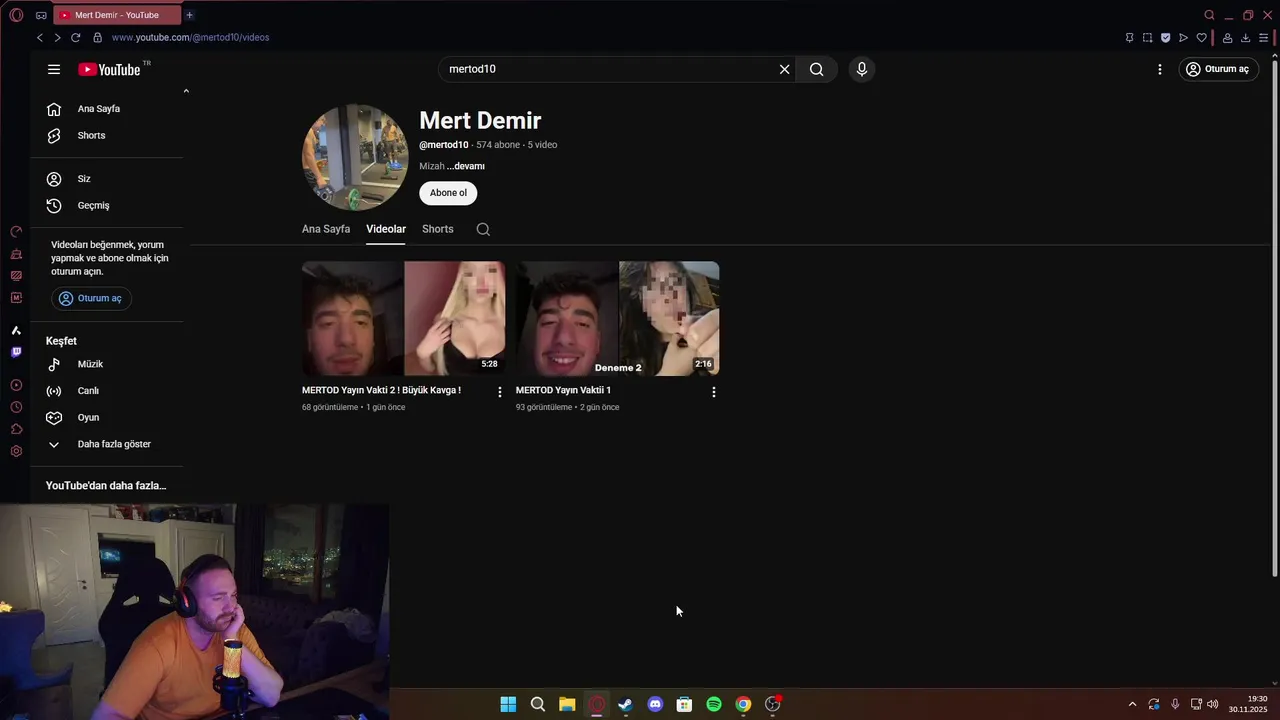1280x720 pixels.
Task: Open the YouTube hamburger guide menu
Action: tap(54, 69)
